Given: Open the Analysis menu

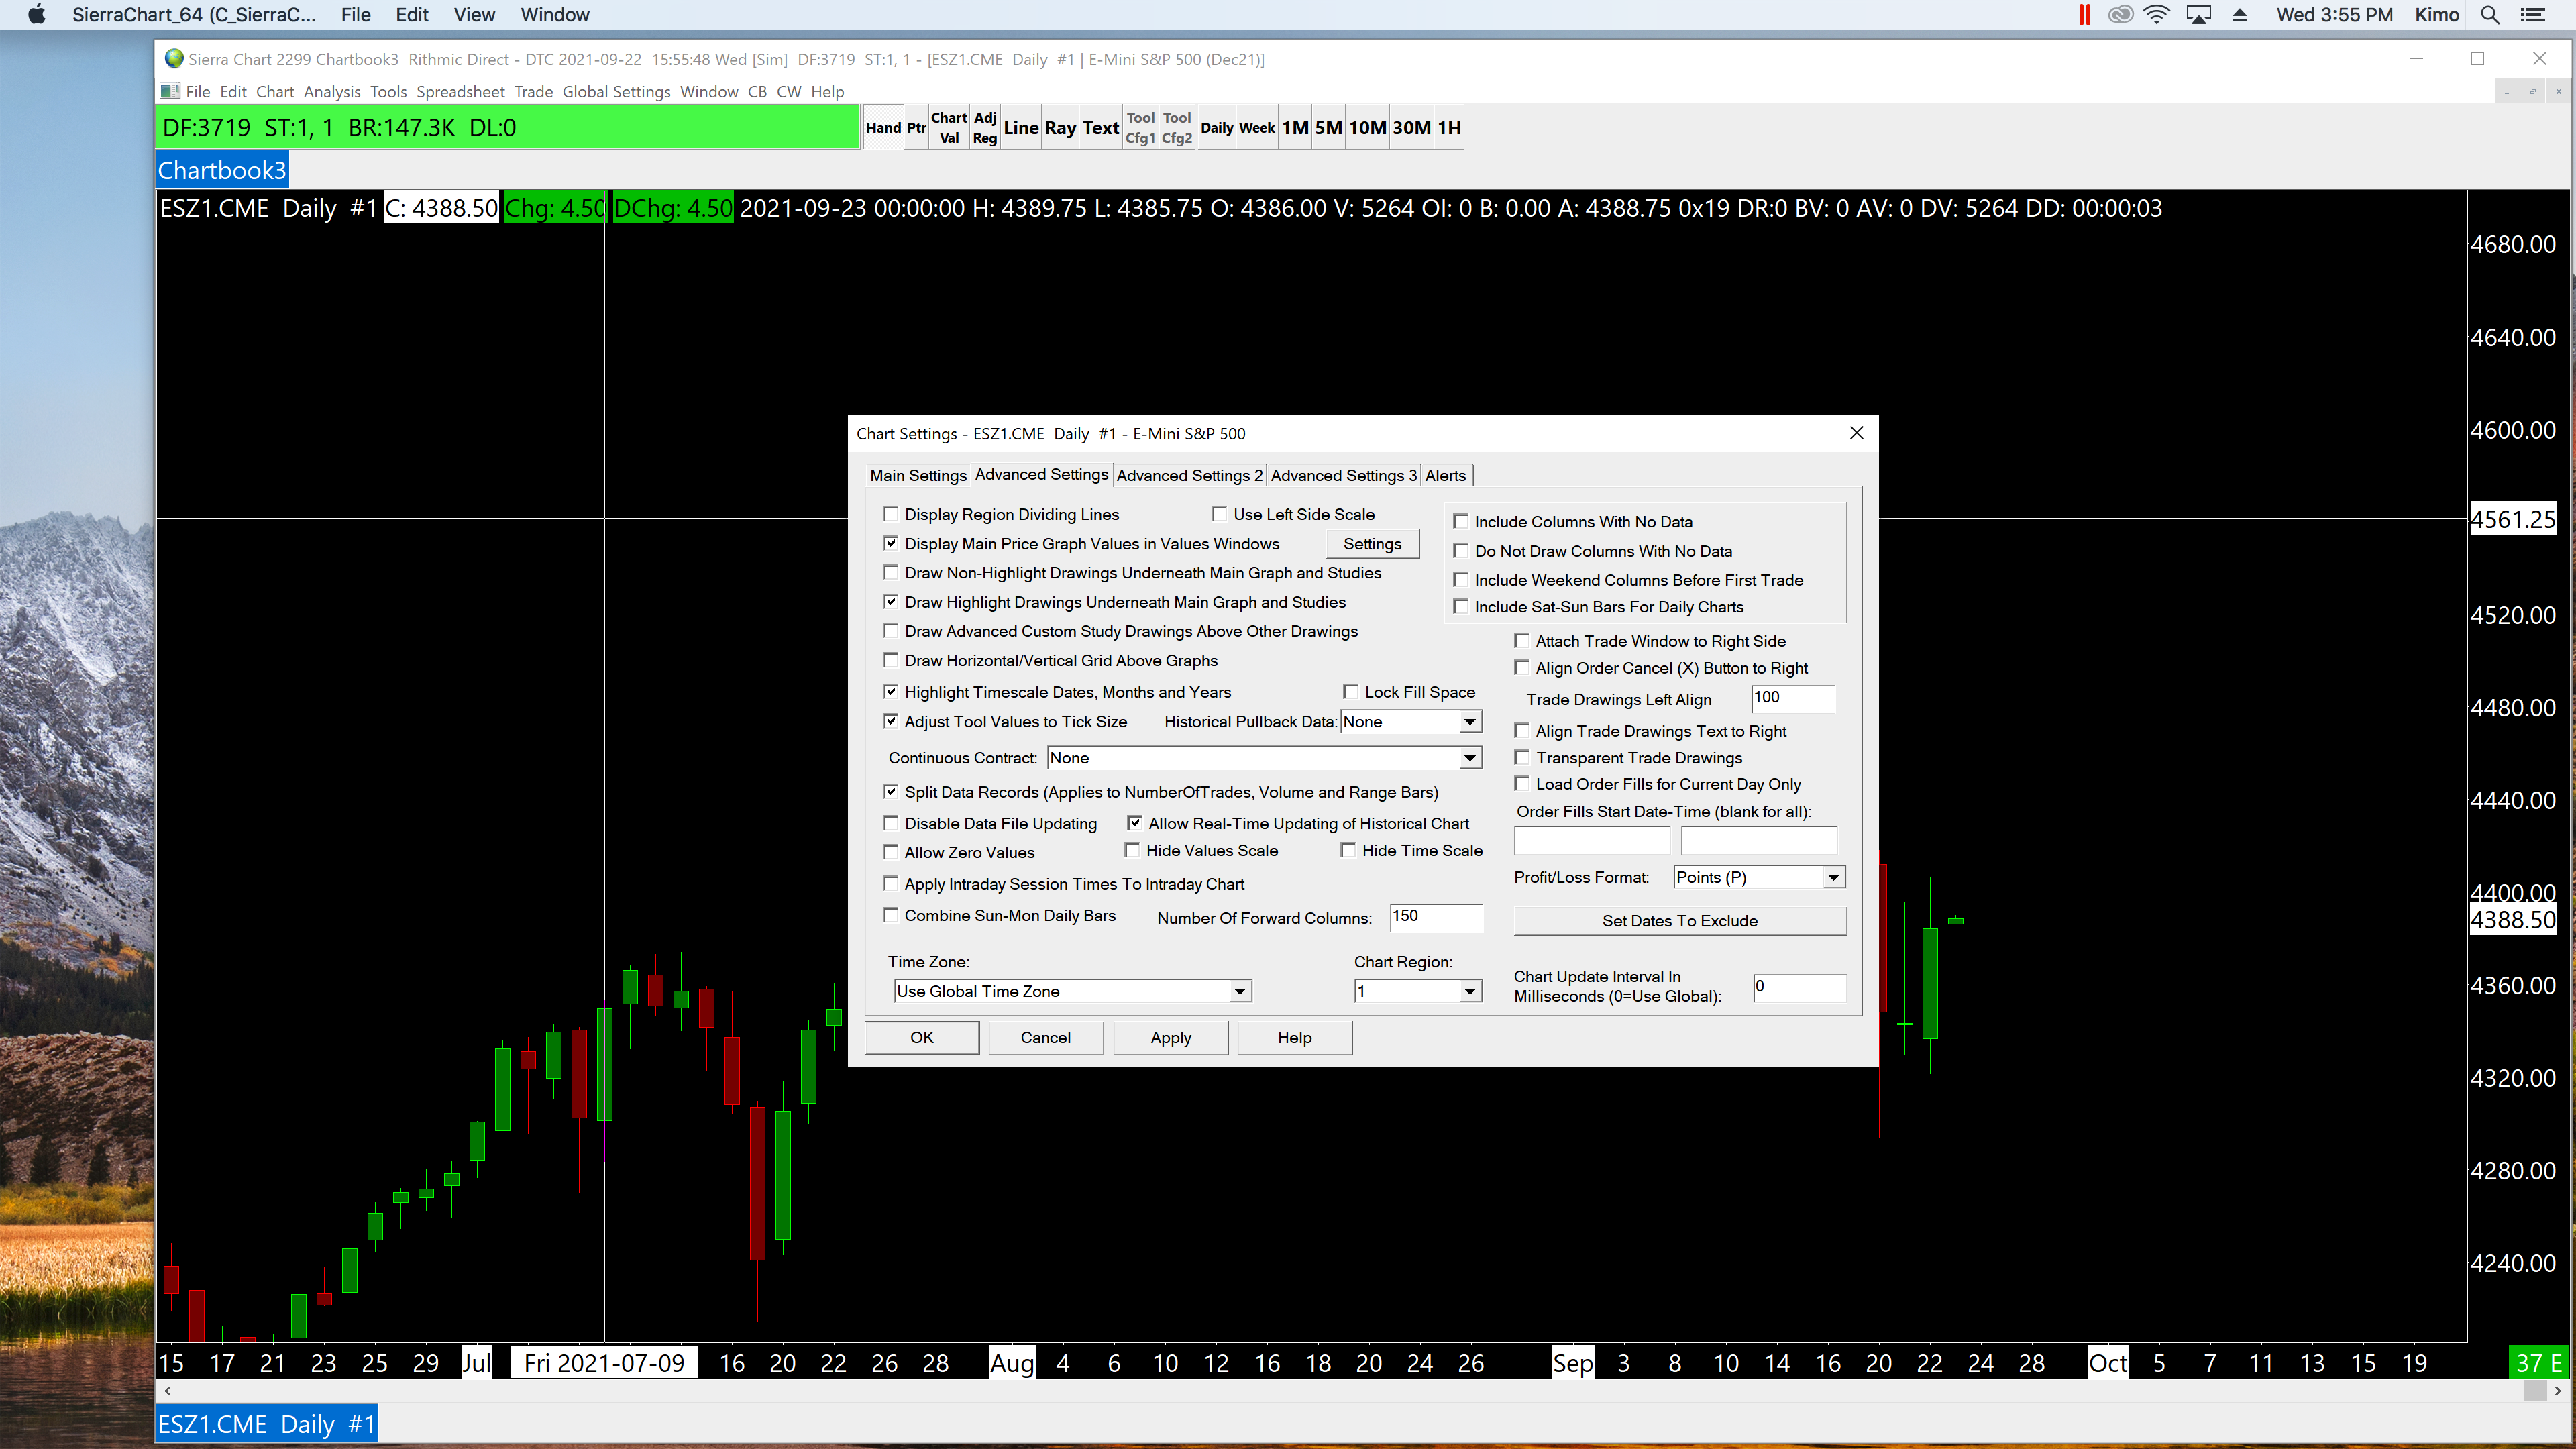Looking at the screenshot, I should point(332,91).
